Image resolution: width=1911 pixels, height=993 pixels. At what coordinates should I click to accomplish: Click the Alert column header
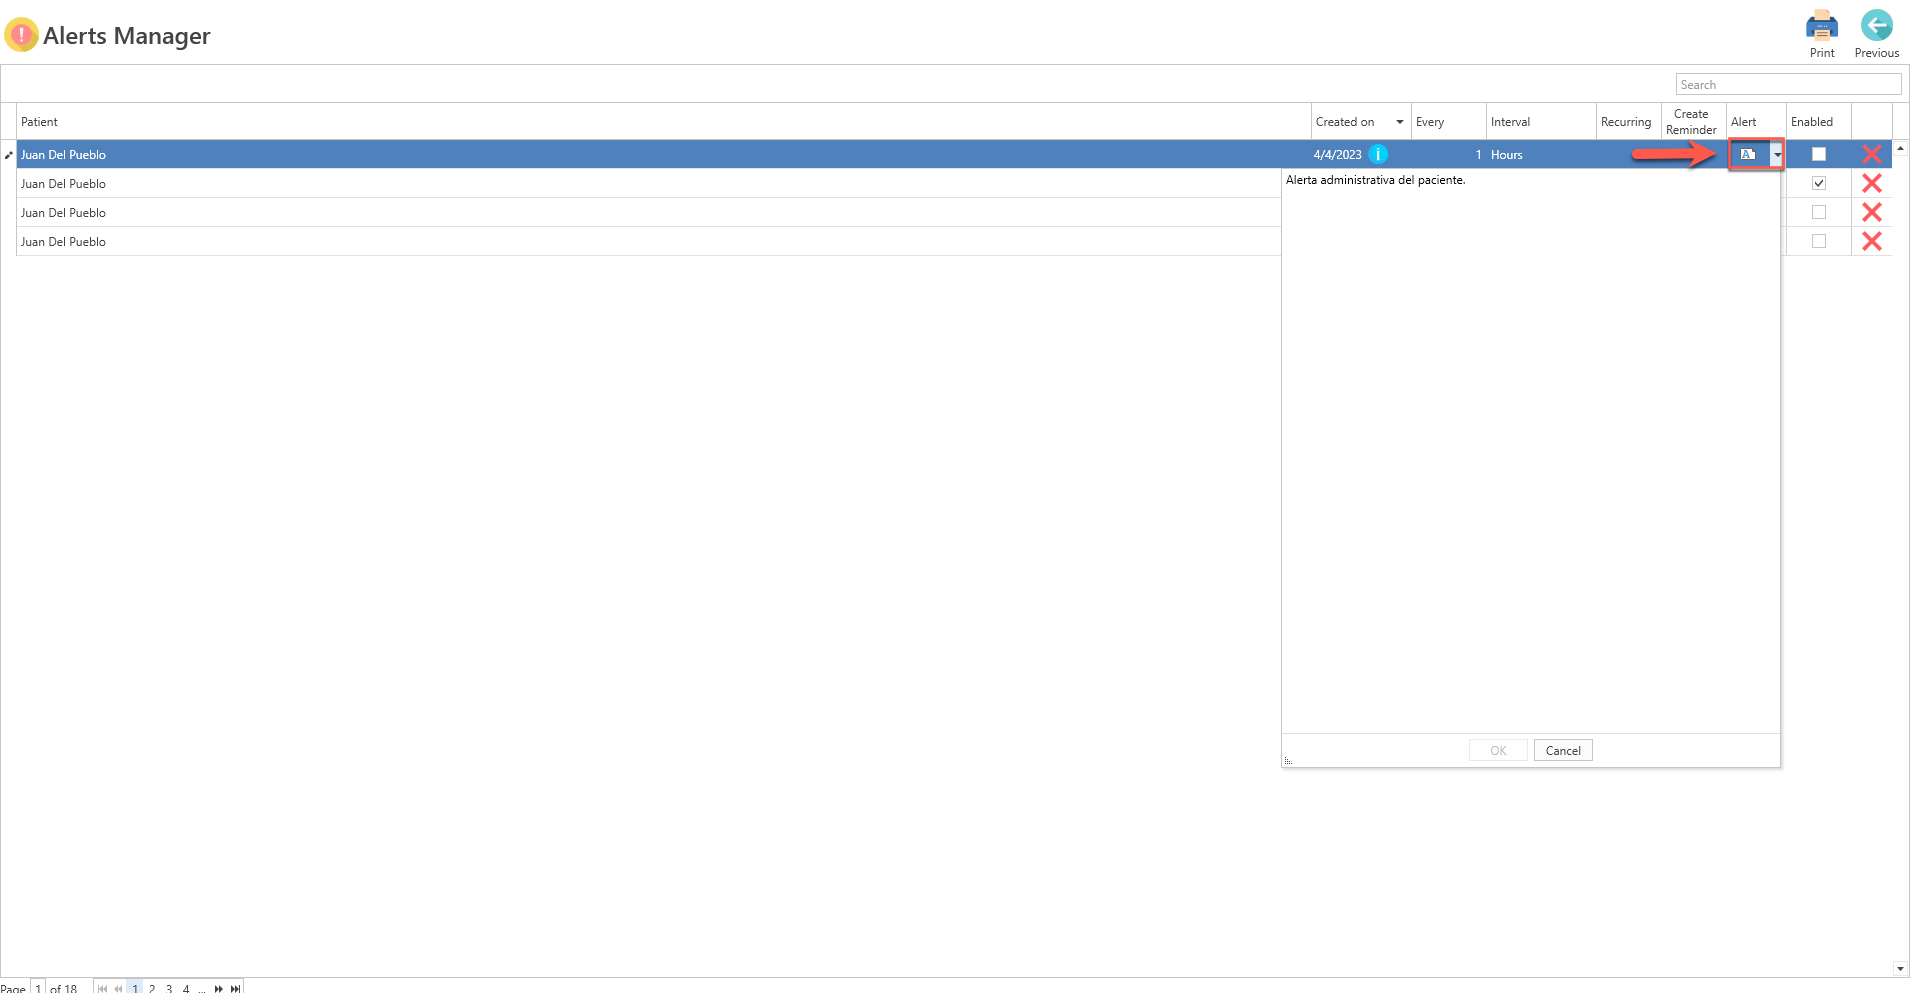pyautogui.click(x=1756, y=122)
